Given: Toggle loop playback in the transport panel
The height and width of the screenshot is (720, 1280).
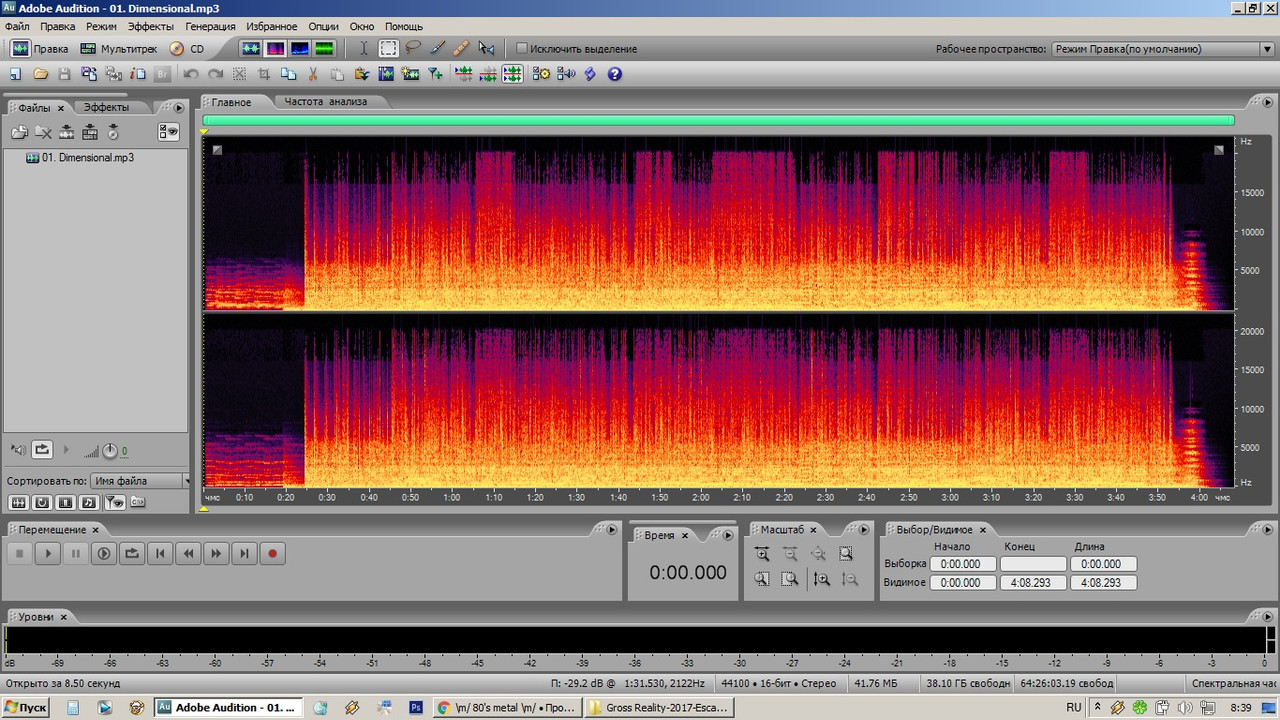Looking at the screenshot, I should [131, 553].
